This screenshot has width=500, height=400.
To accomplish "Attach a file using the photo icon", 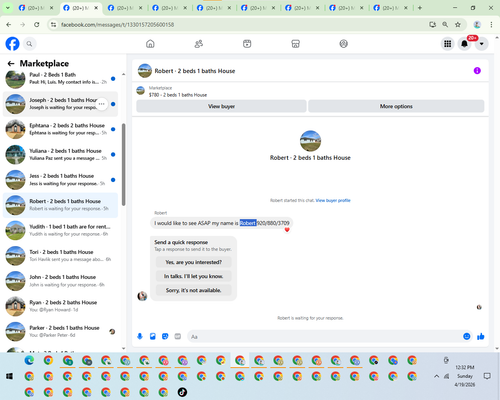I will pyautogui.click(x=153, y=336).
